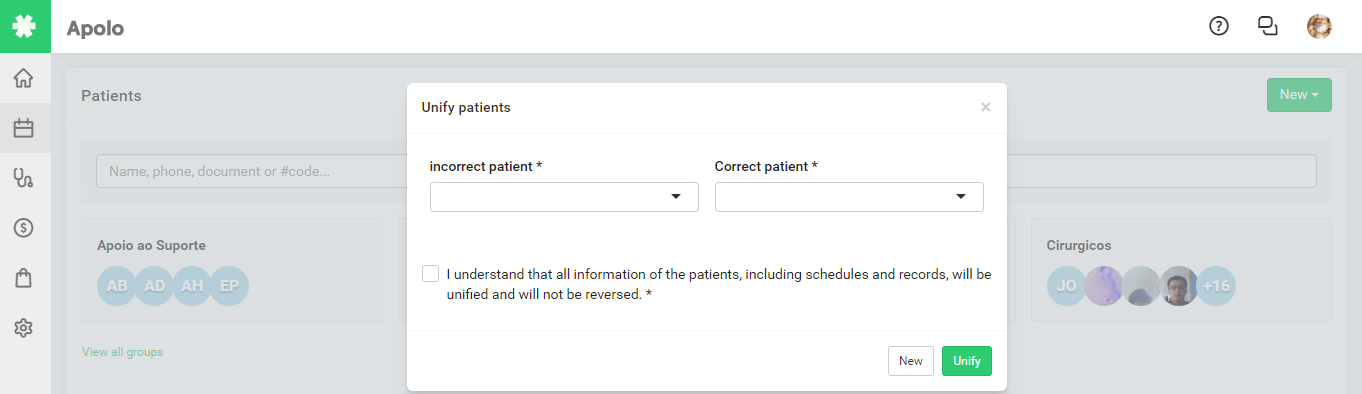
Task: Select the stethoscope sidebar icon
Action: coord(24,178)
